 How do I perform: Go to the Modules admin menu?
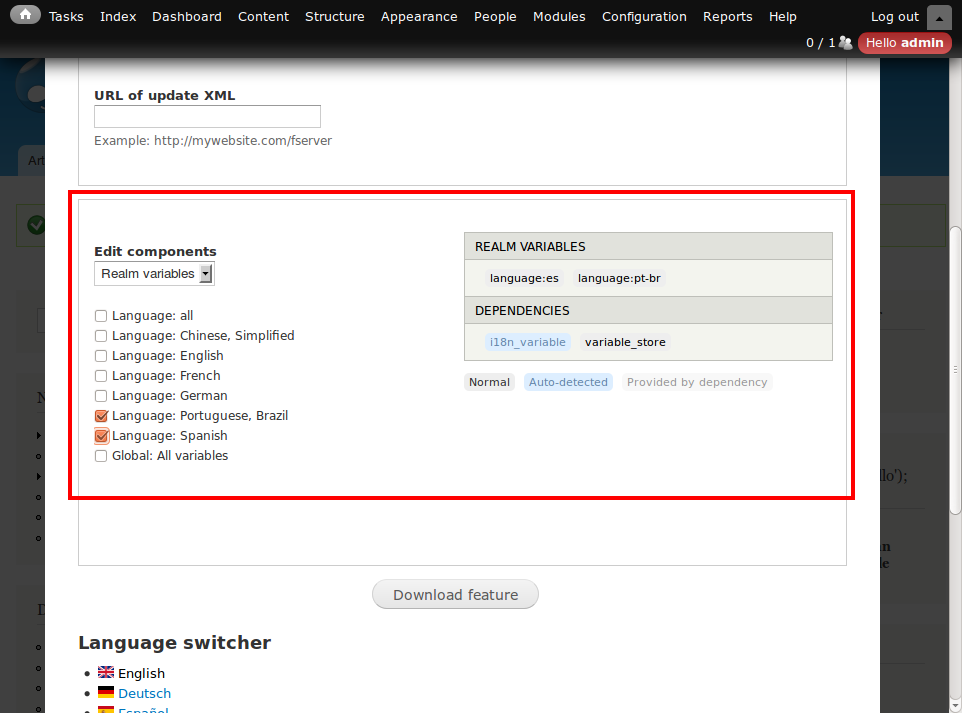coord(559,17)
